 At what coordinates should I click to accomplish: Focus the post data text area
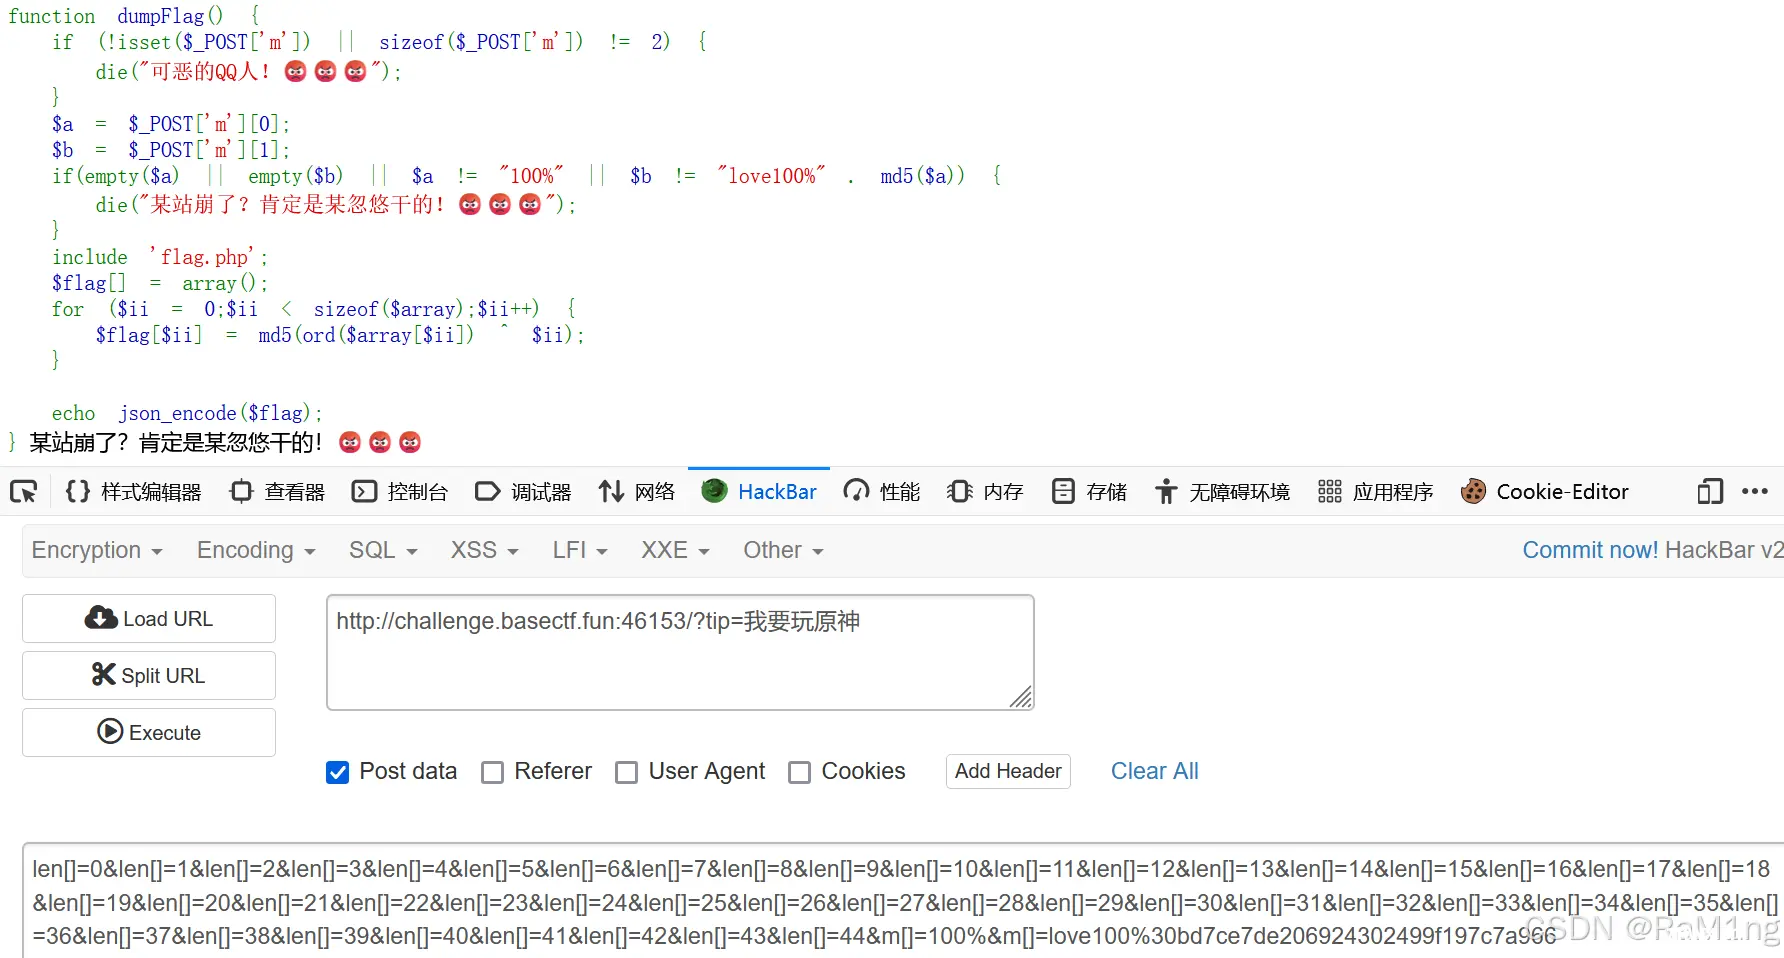[903, 901]
